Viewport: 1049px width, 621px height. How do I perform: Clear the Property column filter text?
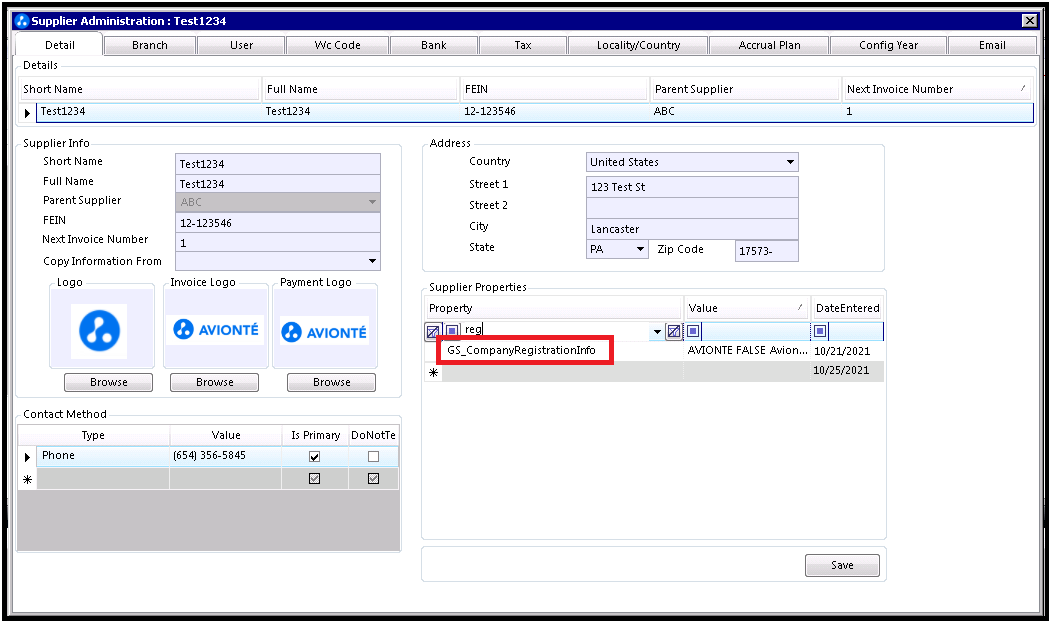tap(674, 331)
